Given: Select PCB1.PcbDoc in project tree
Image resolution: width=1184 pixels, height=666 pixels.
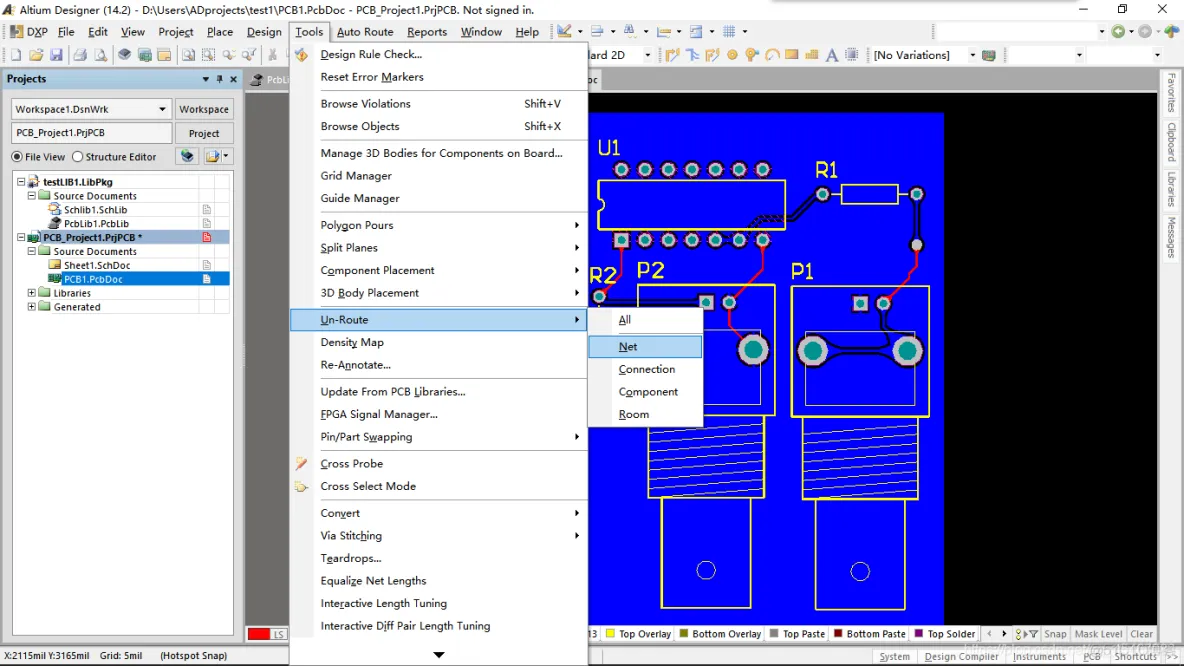Looking at the screenshot, I should [x=93, y=279].
